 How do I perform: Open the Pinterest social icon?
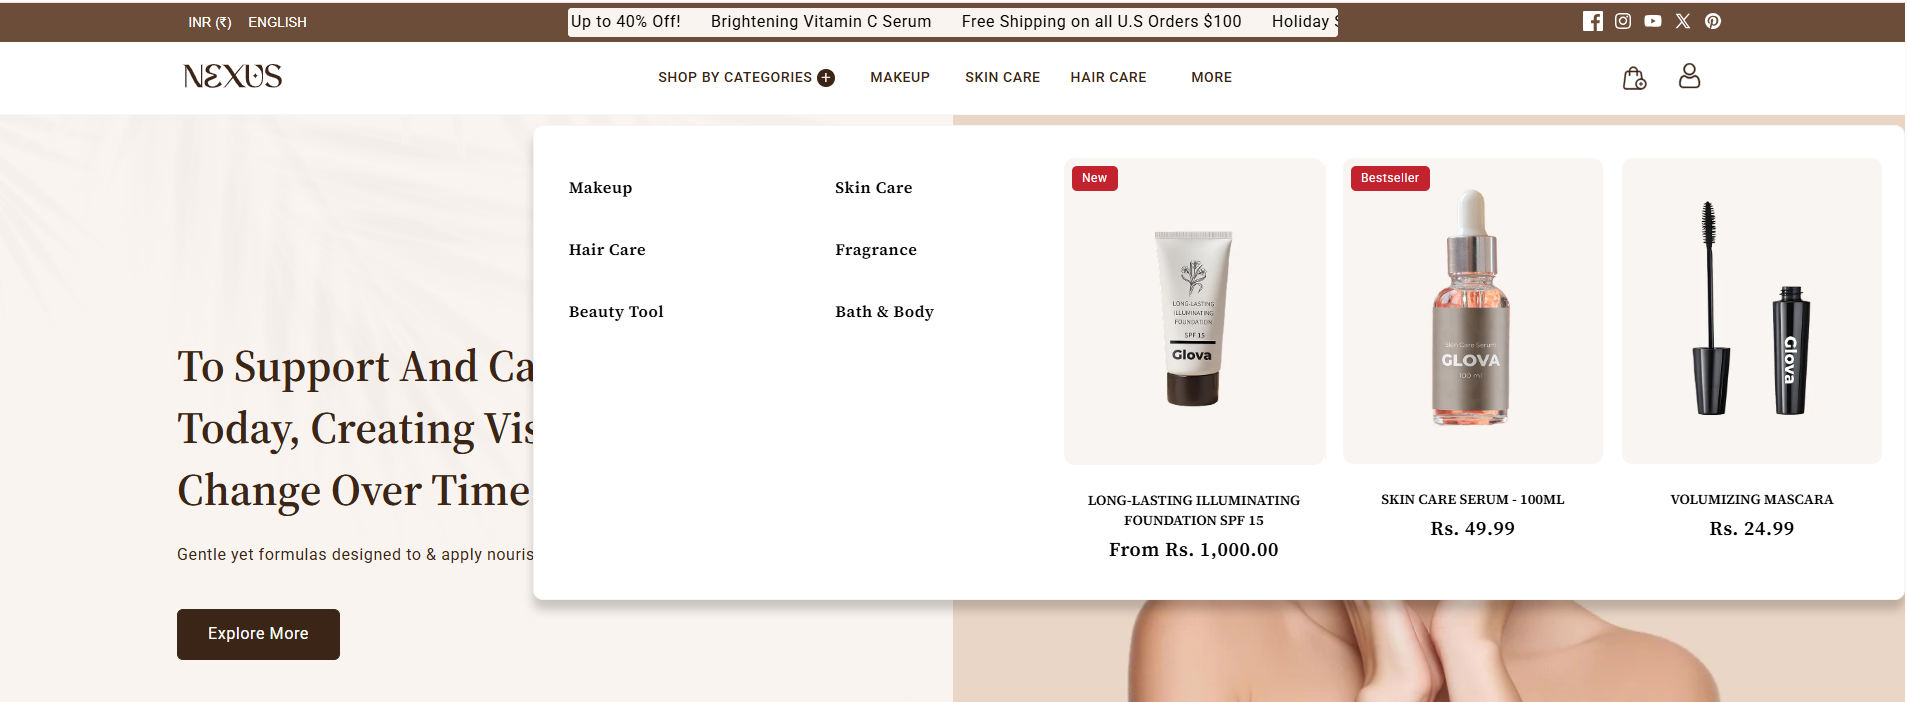tap(1713, 21)
